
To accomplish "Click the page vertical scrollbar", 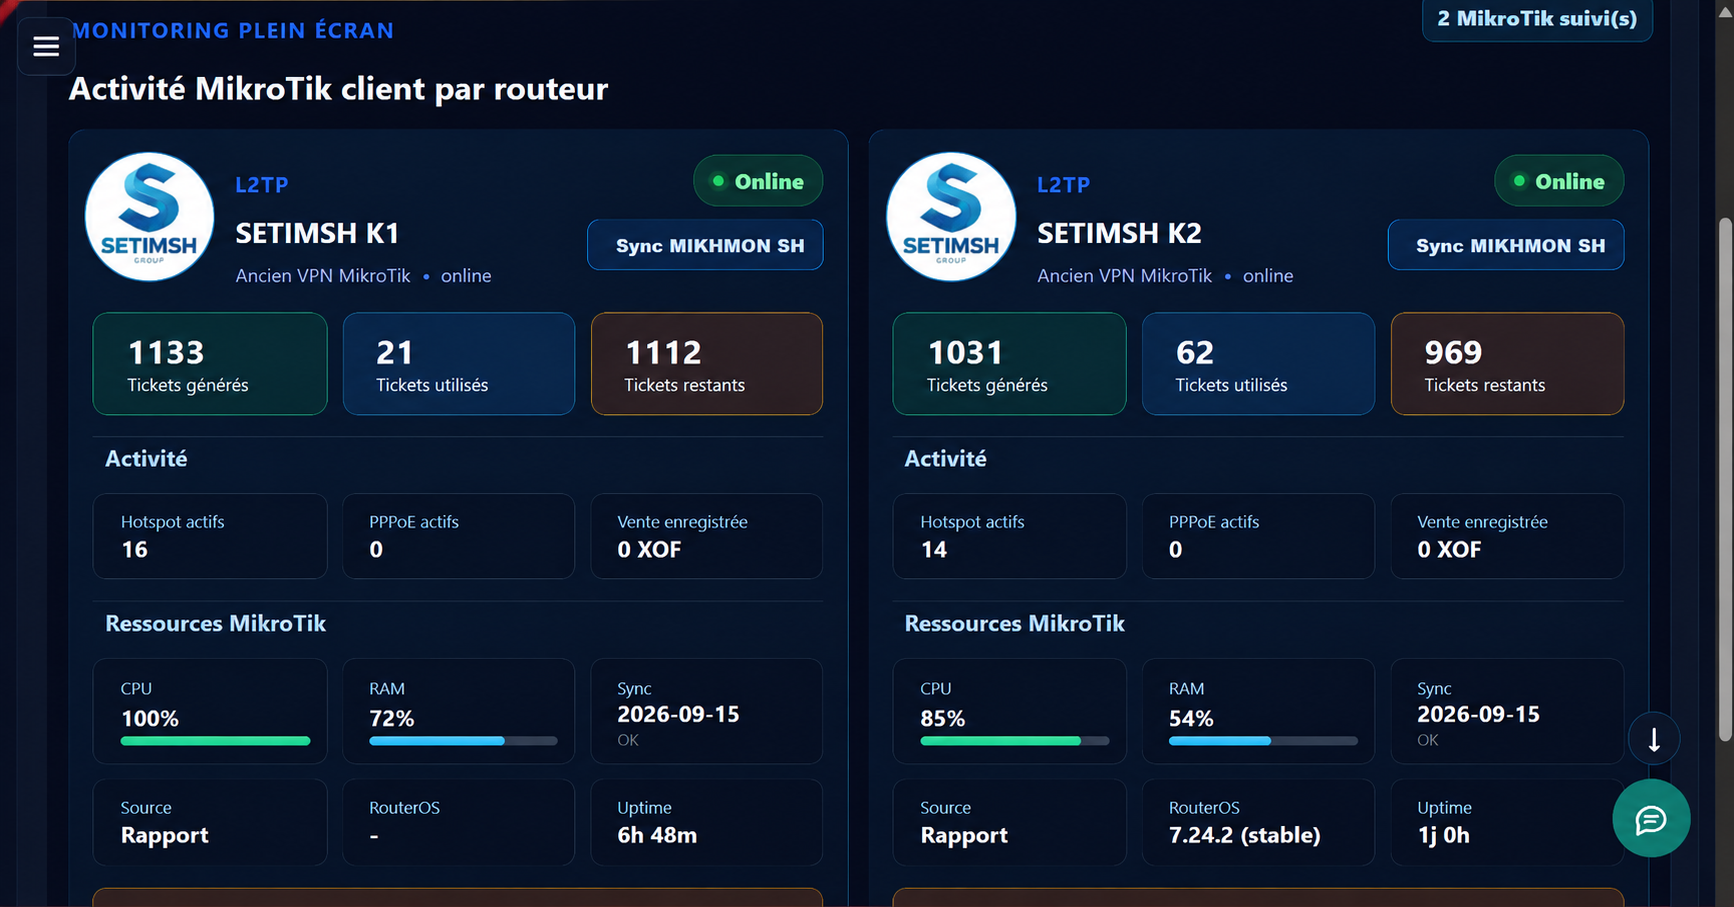I will [x=1725, y=480].
